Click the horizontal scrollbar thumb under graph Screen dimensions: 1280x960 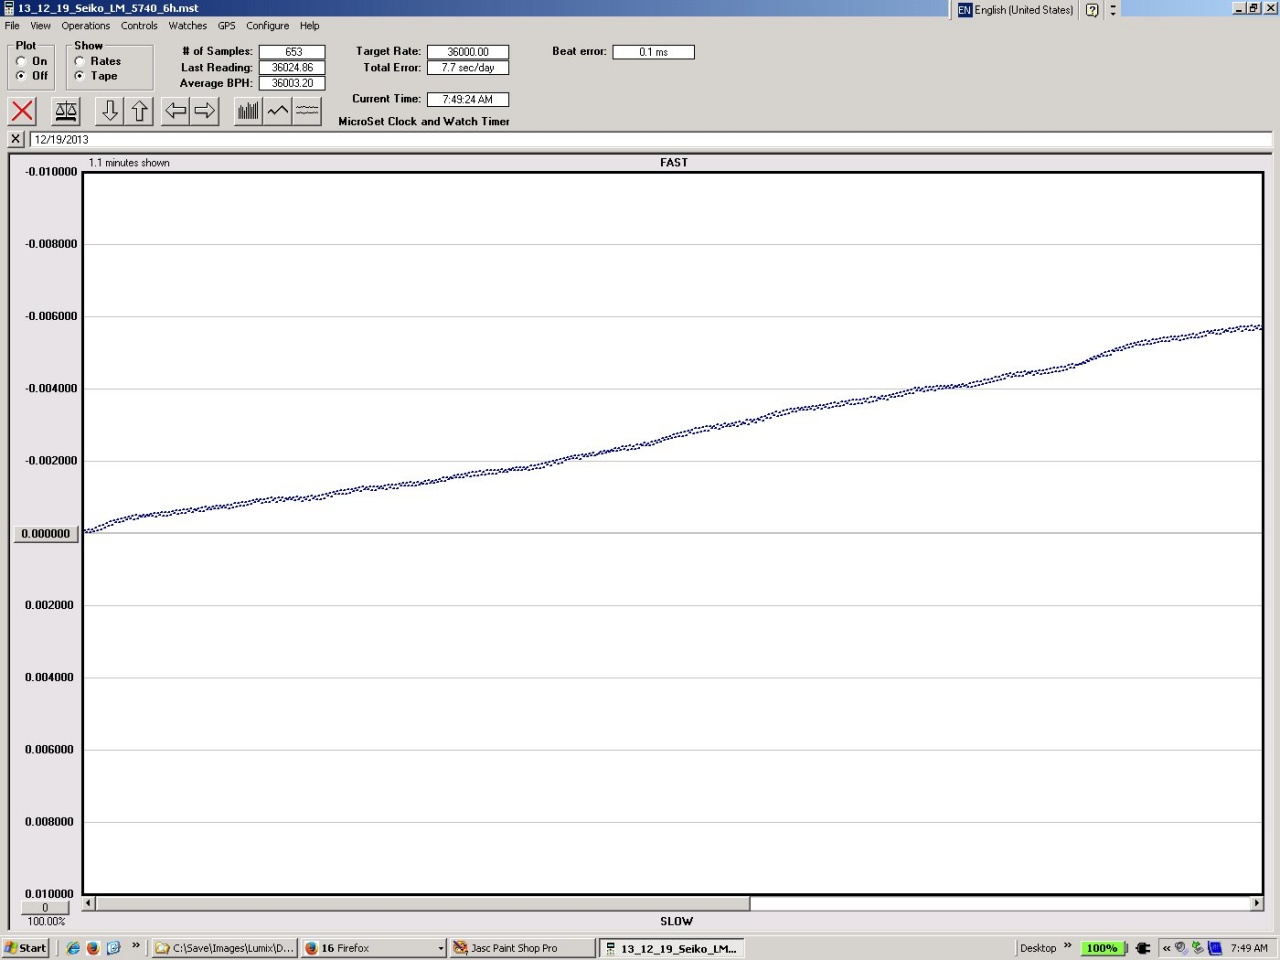click(422, 904)
